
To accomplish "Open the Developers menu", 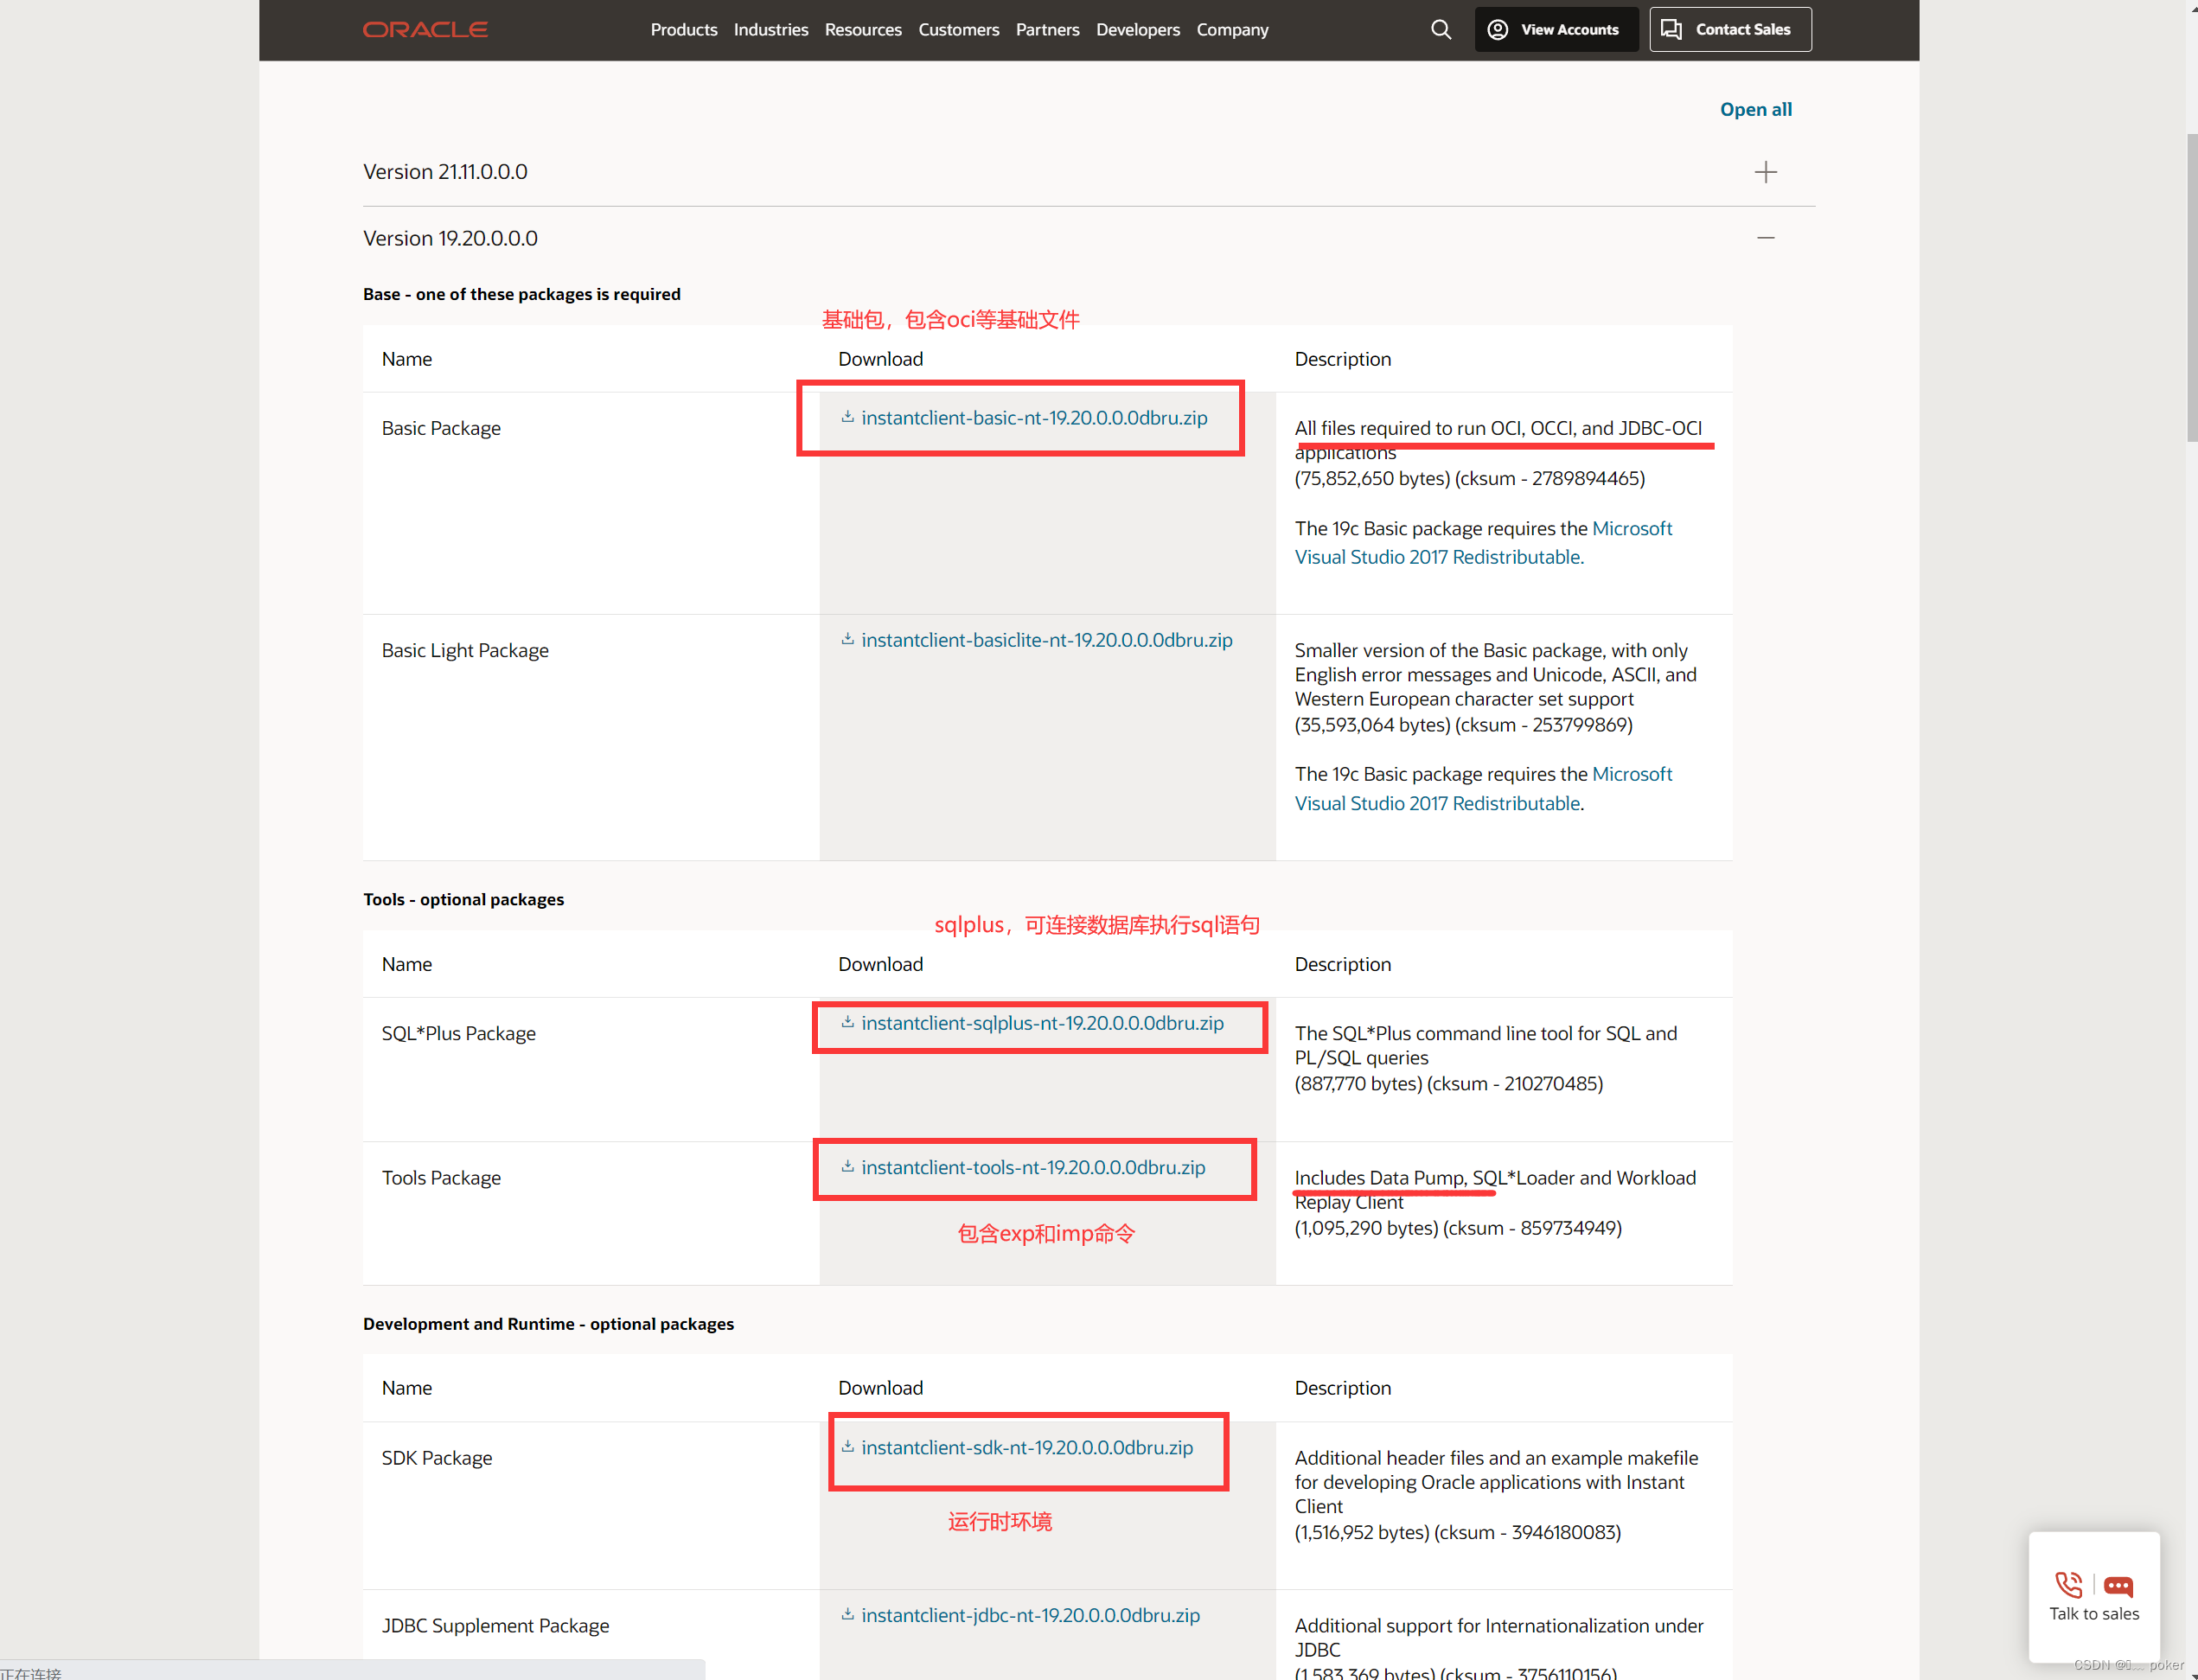I will pyautogui.click(x=1137, y=30).
